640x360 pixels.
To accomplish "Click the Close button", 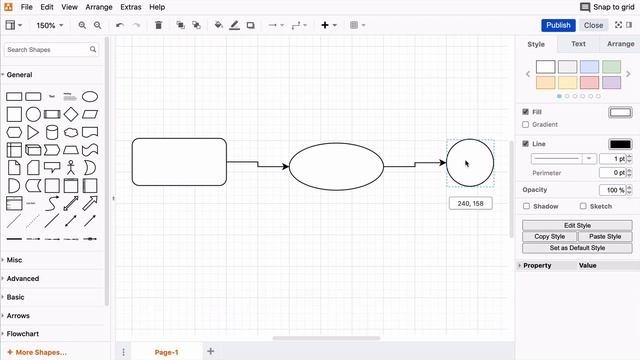I will point(593,25).
